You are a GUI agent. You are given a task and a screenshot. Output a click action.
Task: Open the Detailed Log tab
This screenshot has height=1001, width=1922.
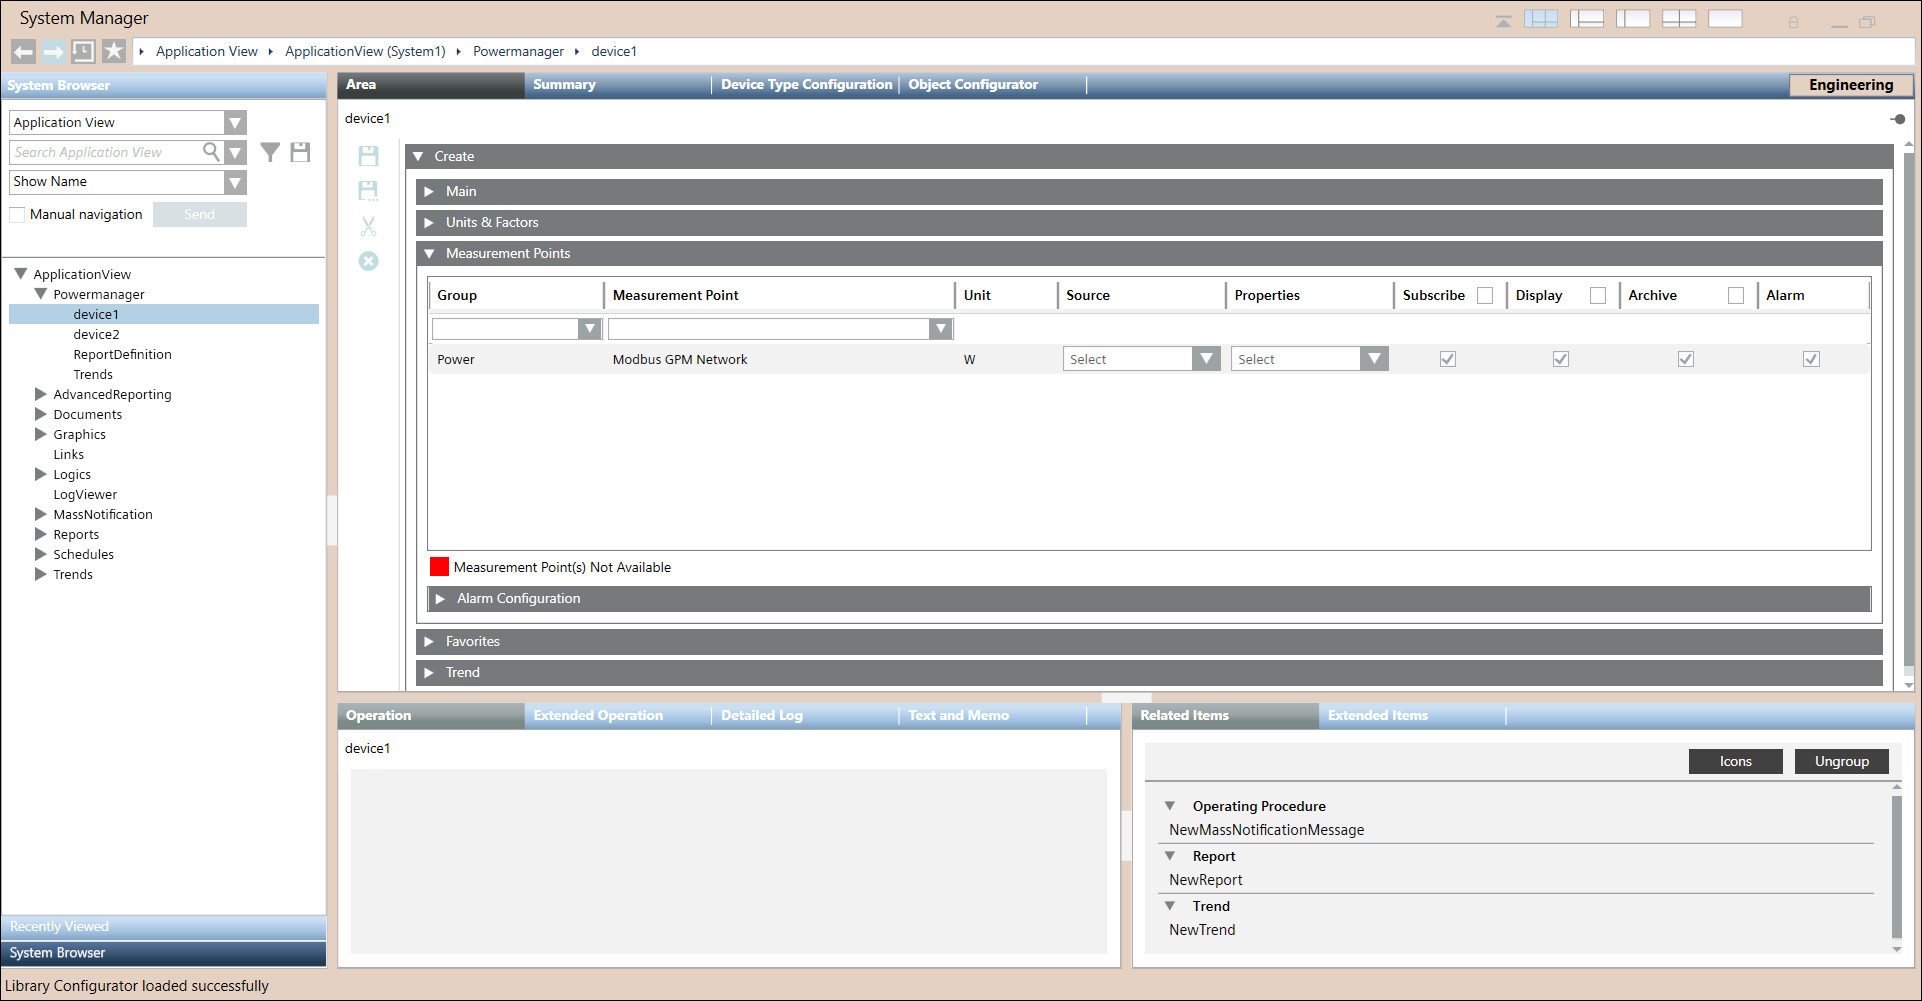pyautogui.click(x=762, y=716)
